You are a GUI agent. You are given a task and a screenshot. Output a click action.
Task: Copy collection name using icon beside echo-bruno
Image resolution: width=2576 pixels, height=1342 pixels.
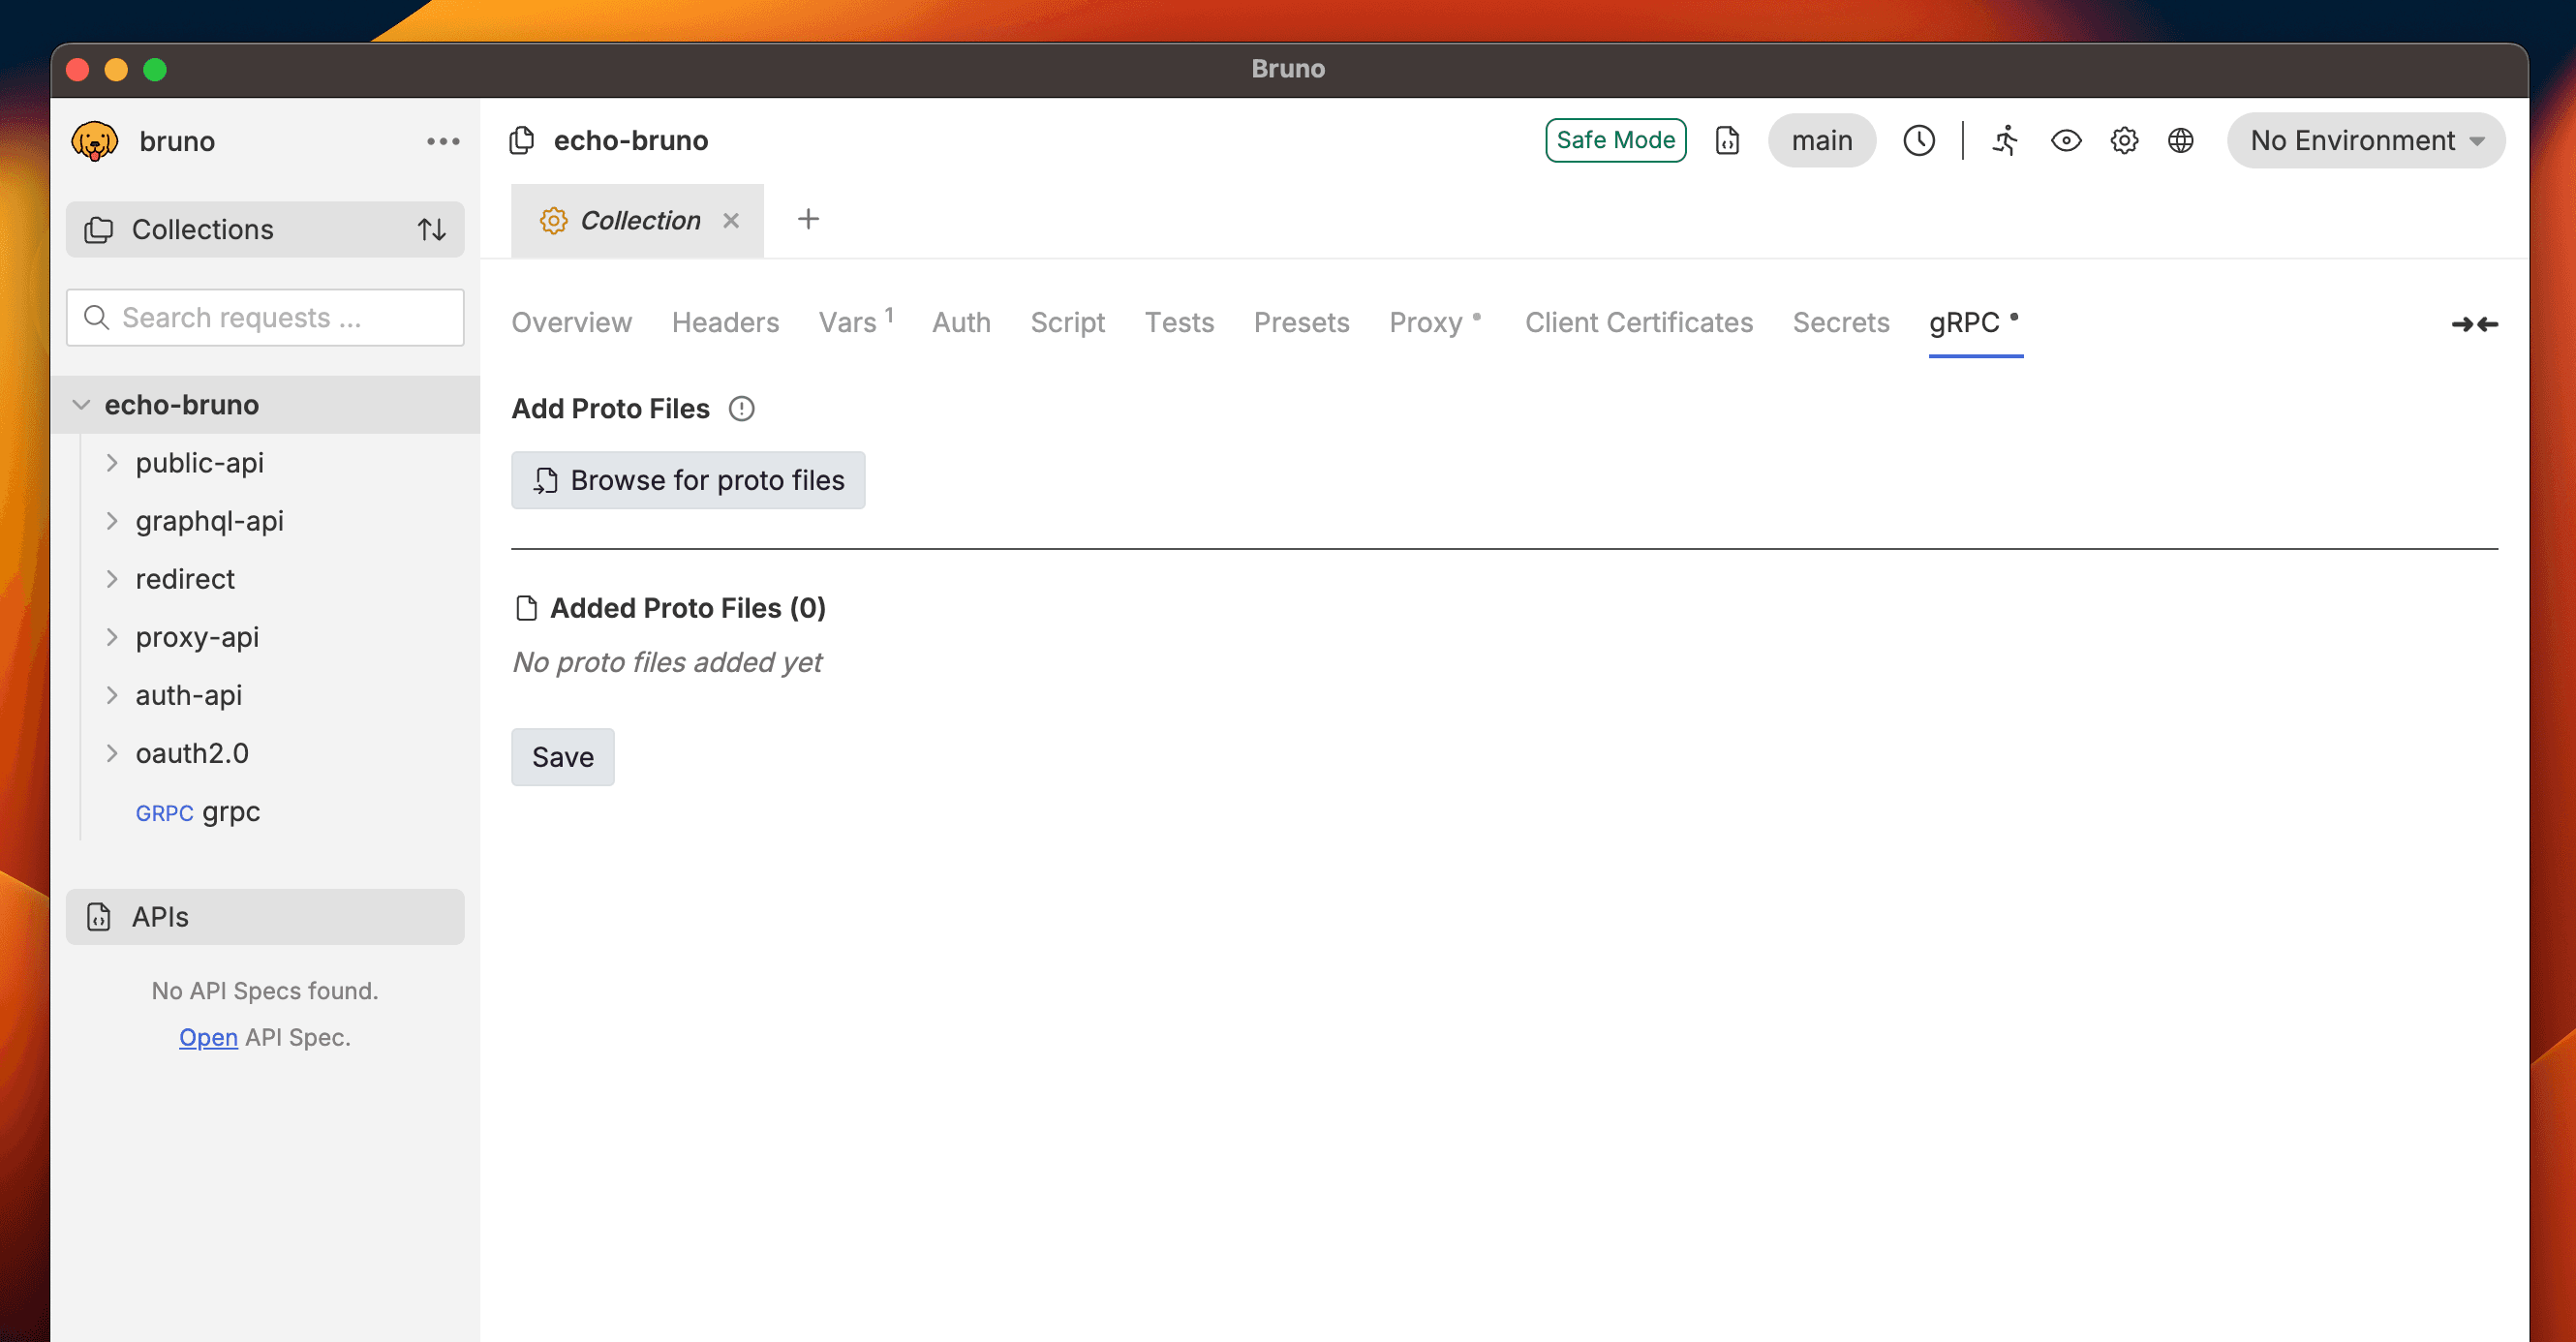pos(521,141)
